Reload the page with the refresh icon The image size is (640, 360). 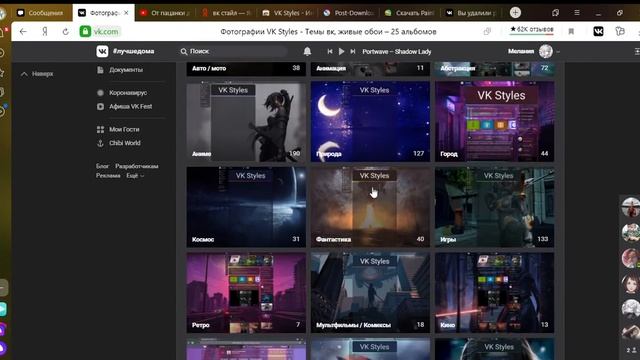[x=65, y=31]
